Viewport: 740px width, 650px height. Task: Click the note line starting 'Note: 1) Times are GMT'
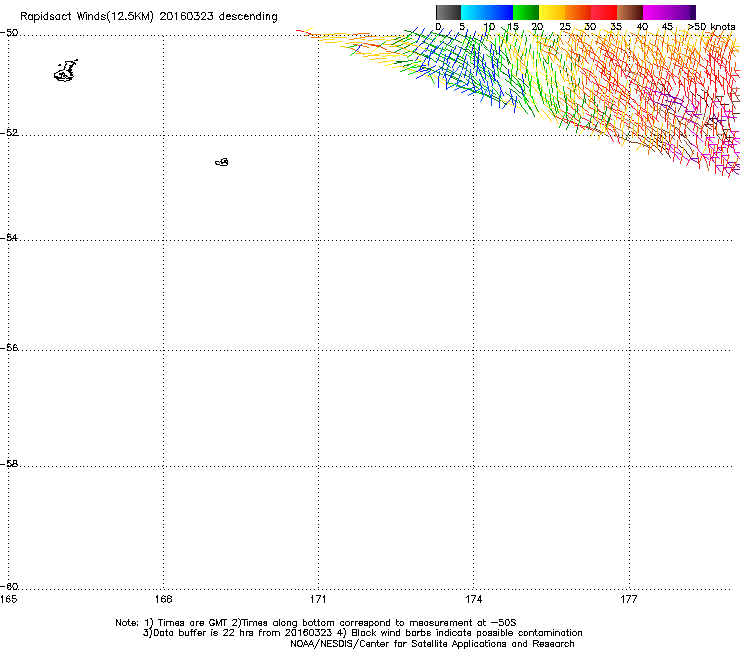click(x=316, y=623)
